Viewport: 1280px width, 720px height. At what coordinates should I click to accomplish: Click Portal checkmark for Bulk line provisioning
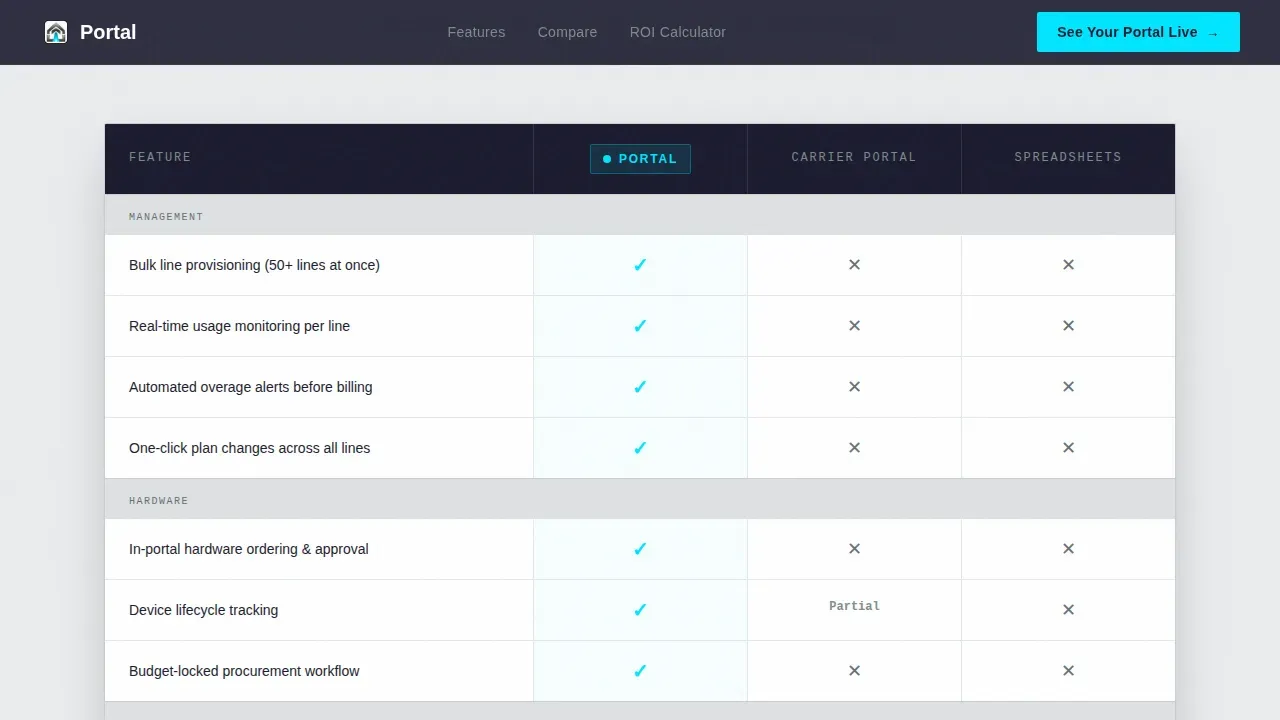[640, 265]
